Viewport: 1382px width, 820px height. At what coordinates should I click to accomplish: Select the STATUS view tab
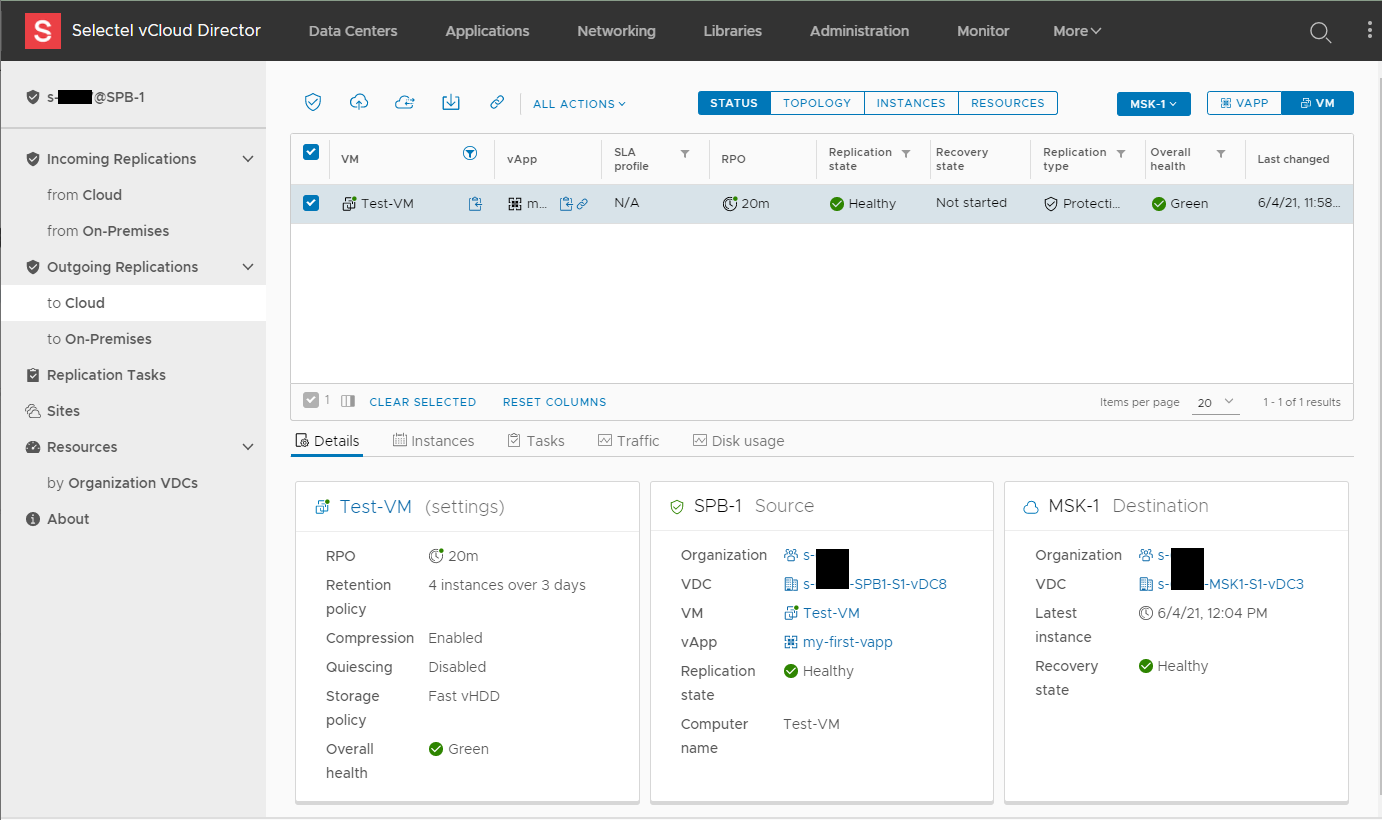734,103
